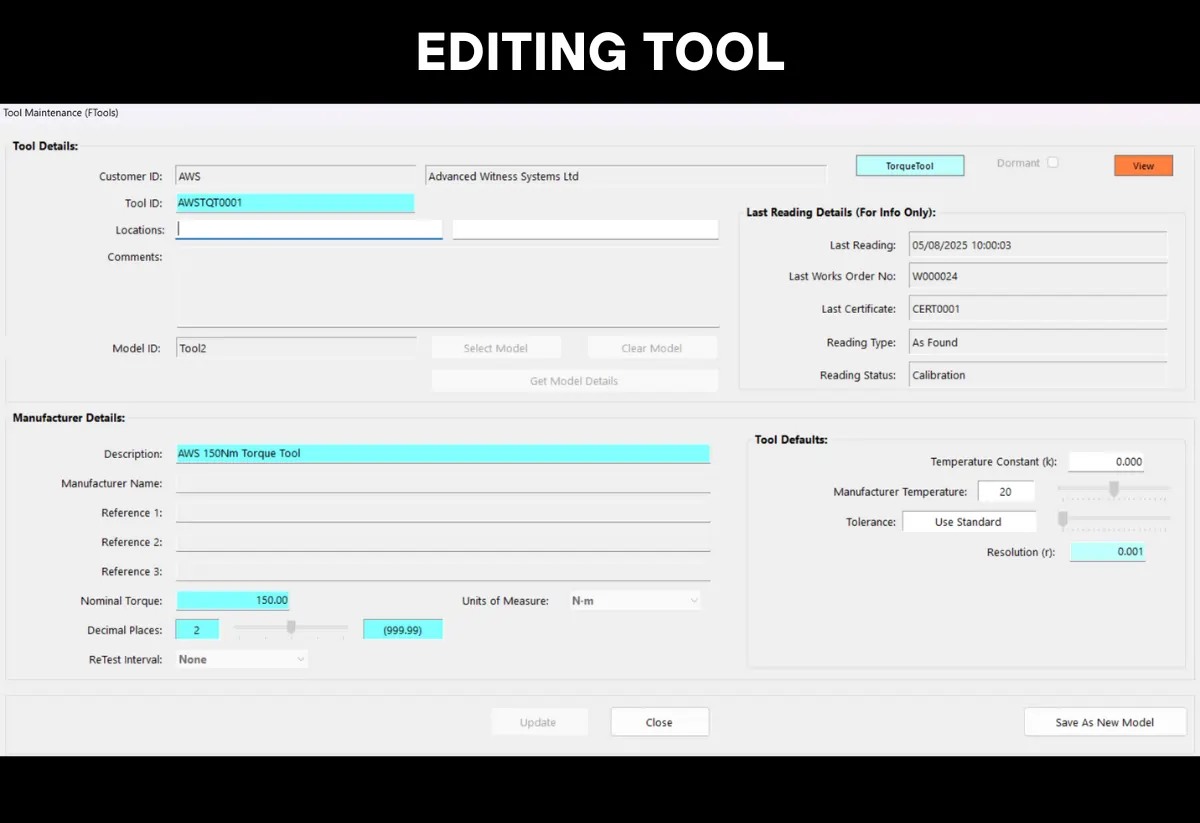Click the Update button

click(x=539, y=721)
